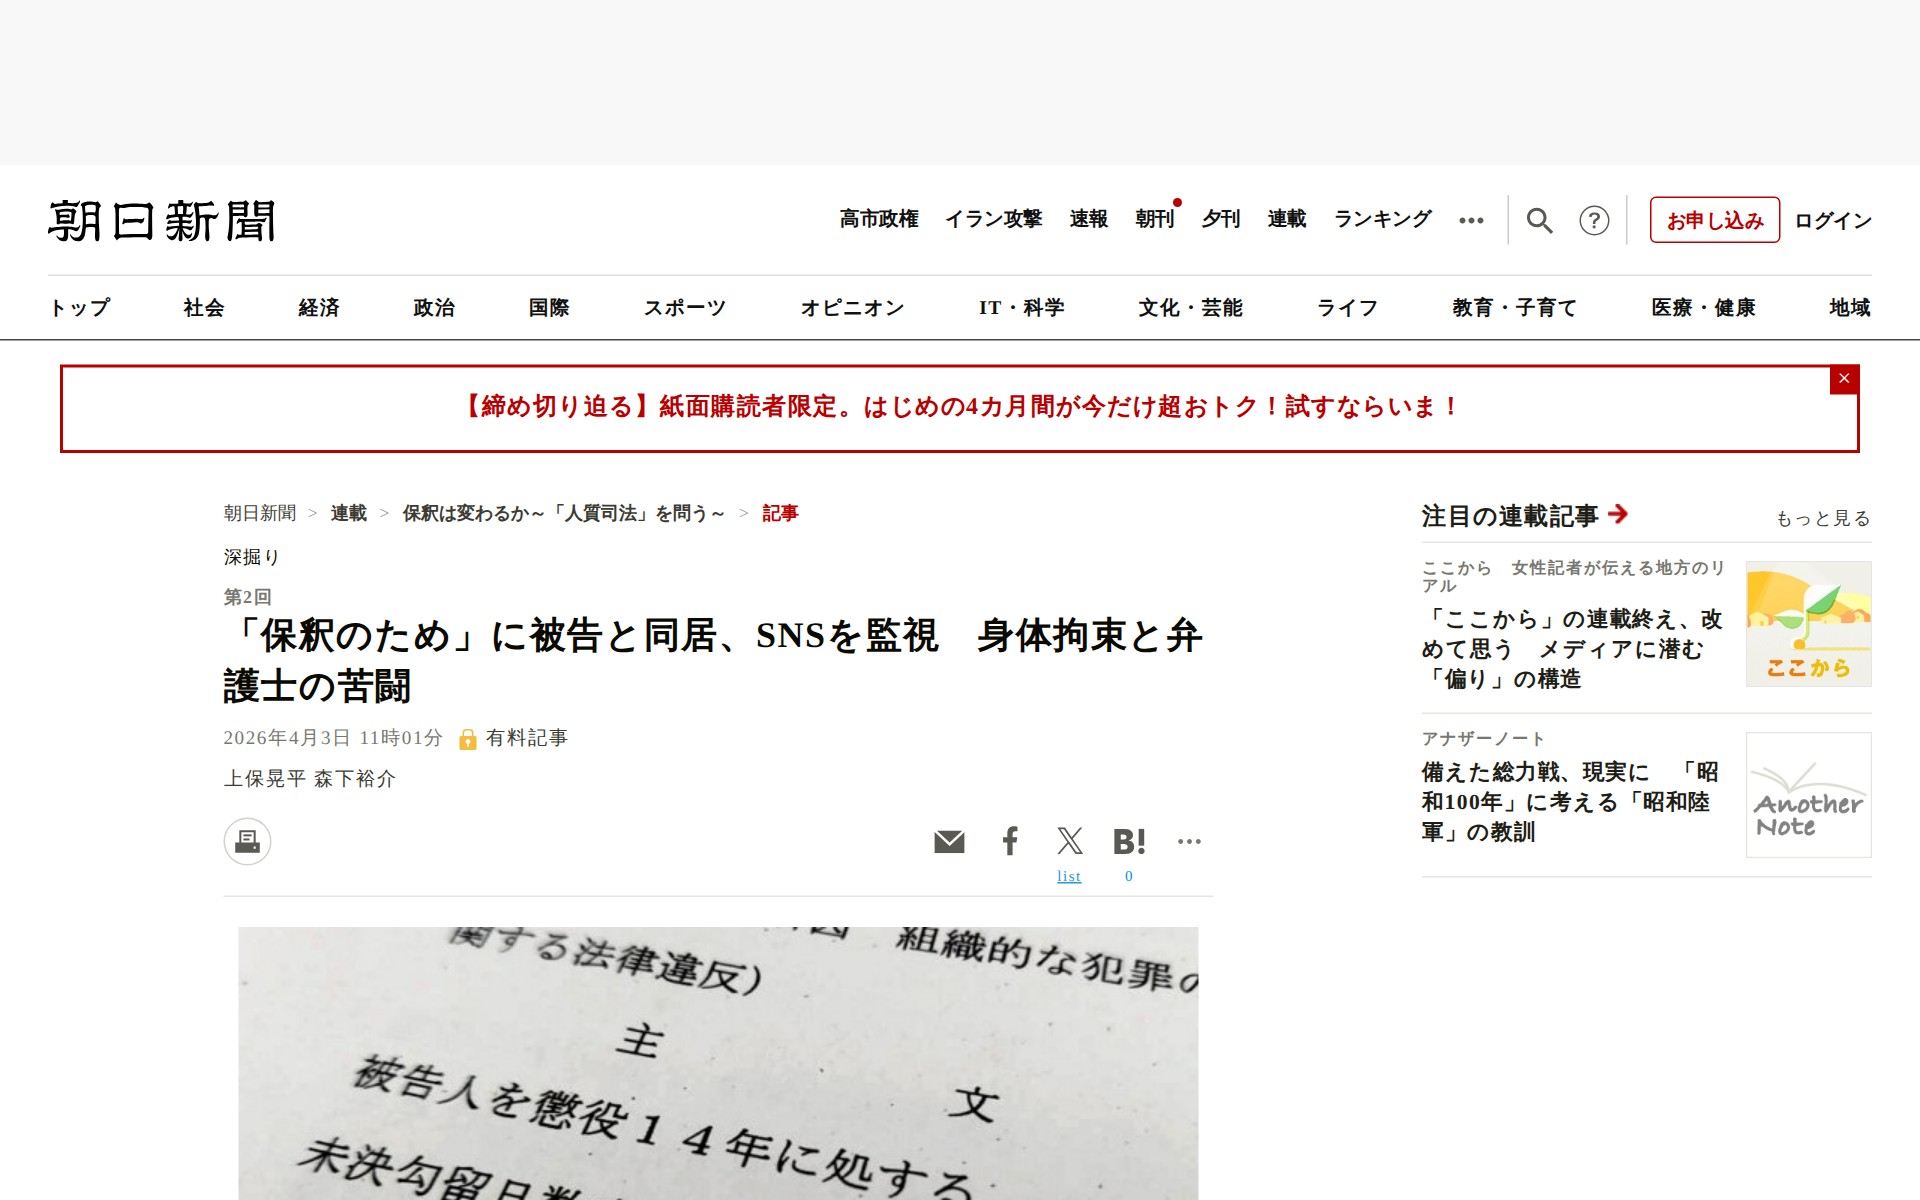Viewport: 1920px width, 1200px height.
Task: Switch to the スポーツ section tab
Action: pyautogui.click(x=685, y=308)
